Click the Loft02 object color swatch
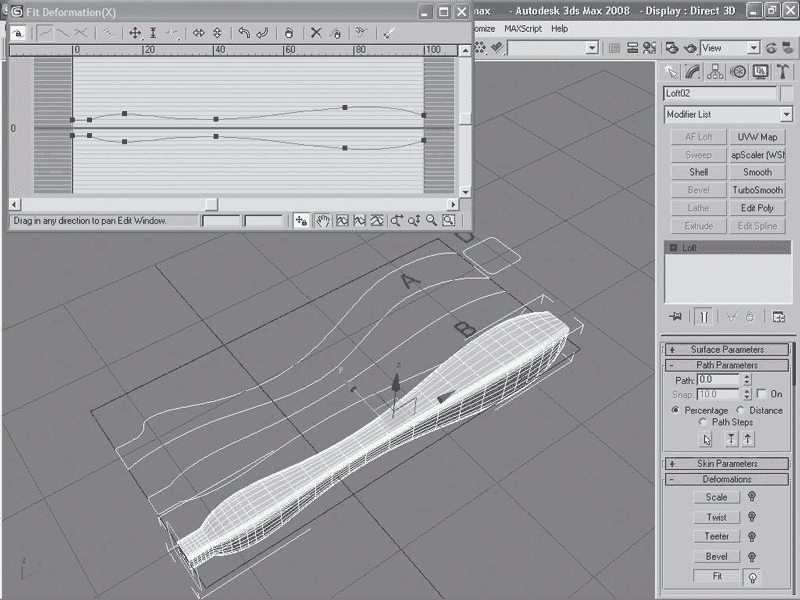800x600 pixels. (785, 93)
